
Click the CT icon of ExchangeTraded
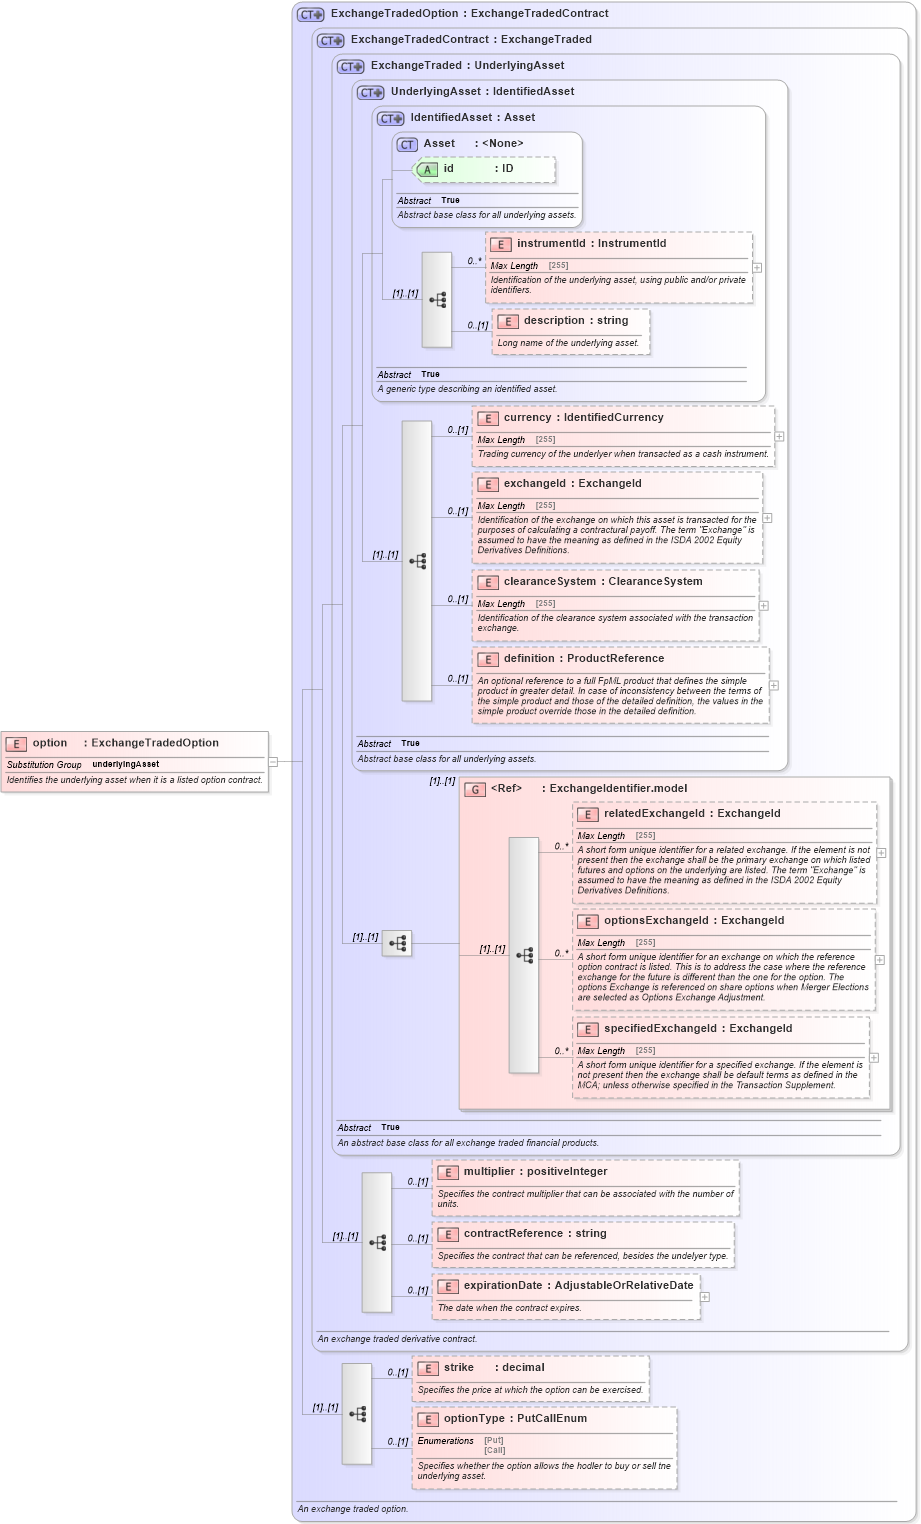(x=351, y=66)
